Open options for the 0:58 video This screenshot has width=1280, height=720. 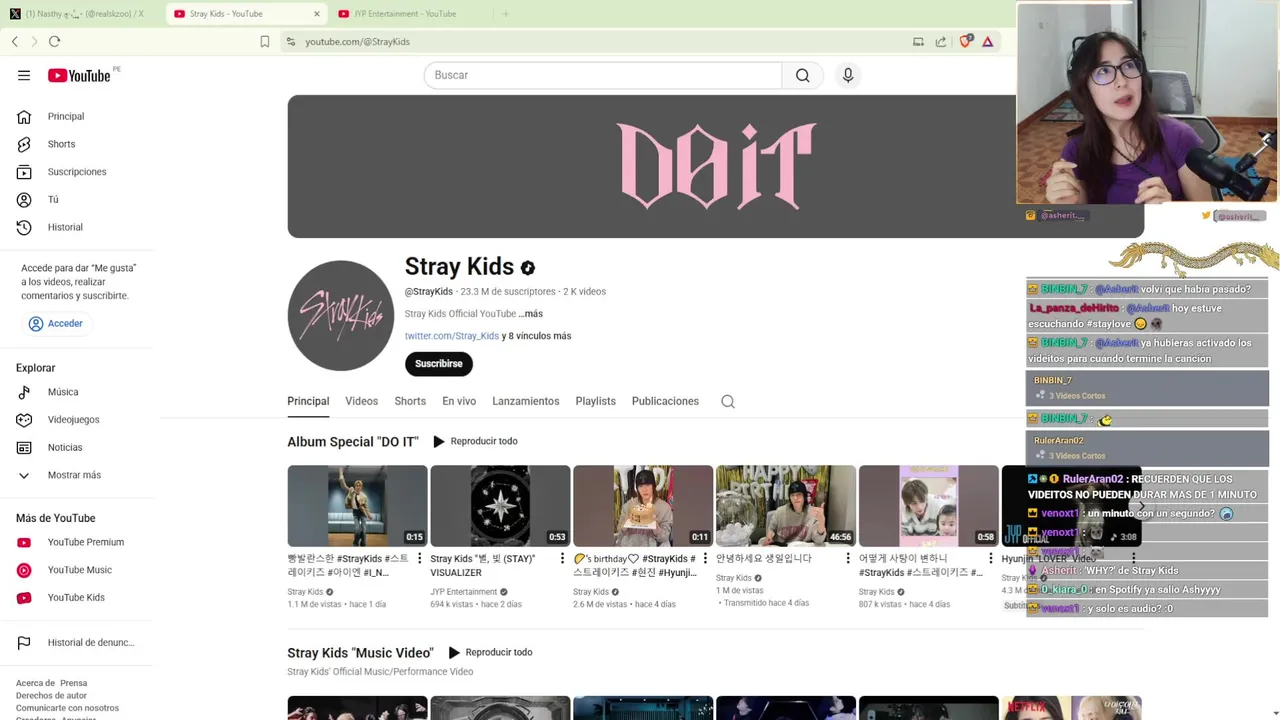[x=991, y=559]
